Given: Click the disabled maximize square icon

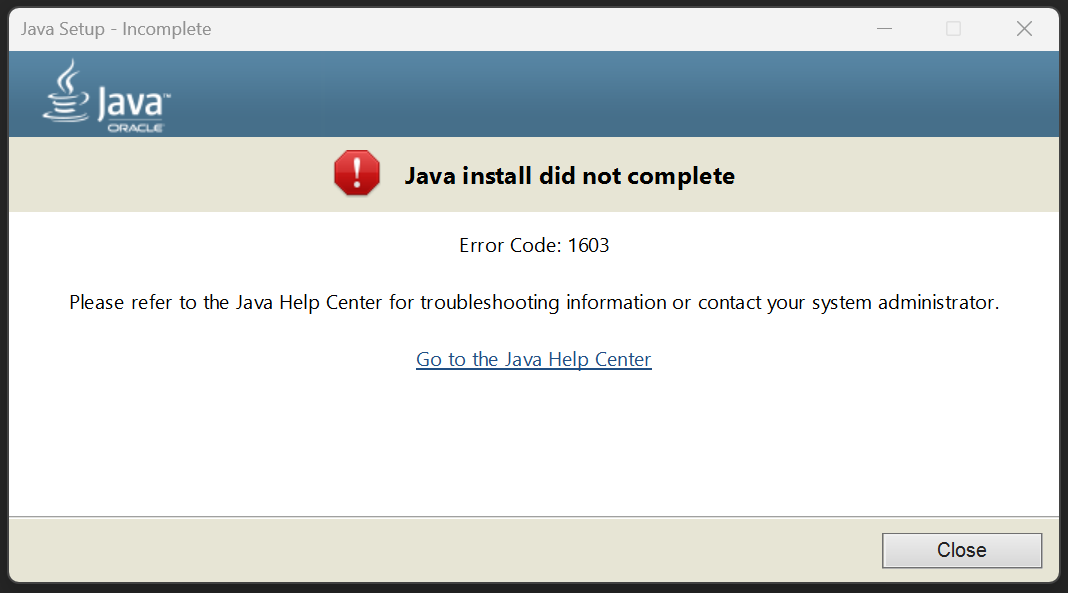Looking at the screenshot, I should tap(953, 28).
